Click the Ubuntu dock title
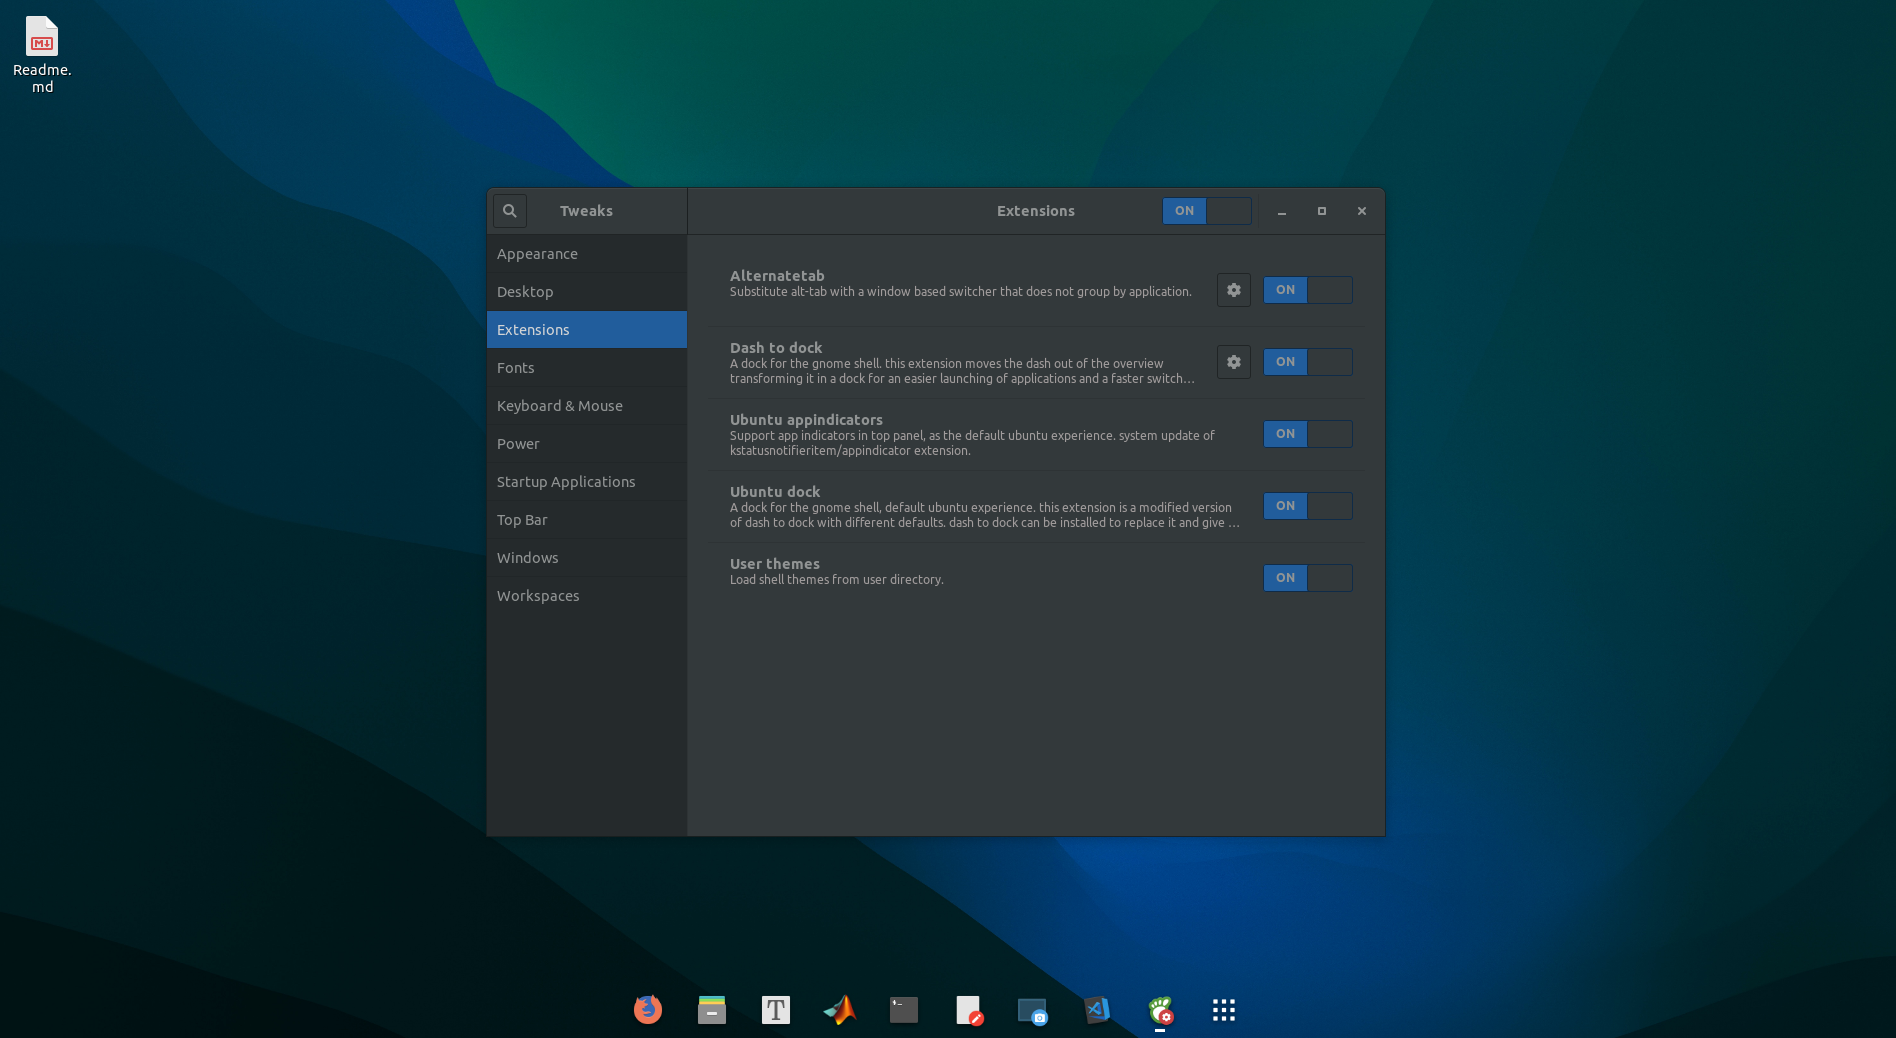 point(775,492)
